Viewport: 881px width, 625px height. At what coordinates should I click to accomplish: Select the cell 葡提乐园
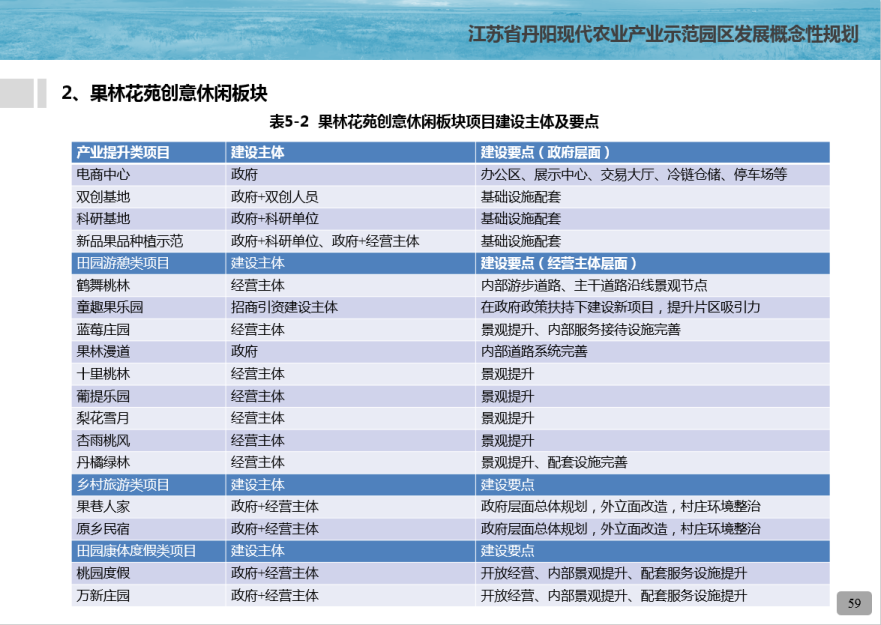coord(148,396)
